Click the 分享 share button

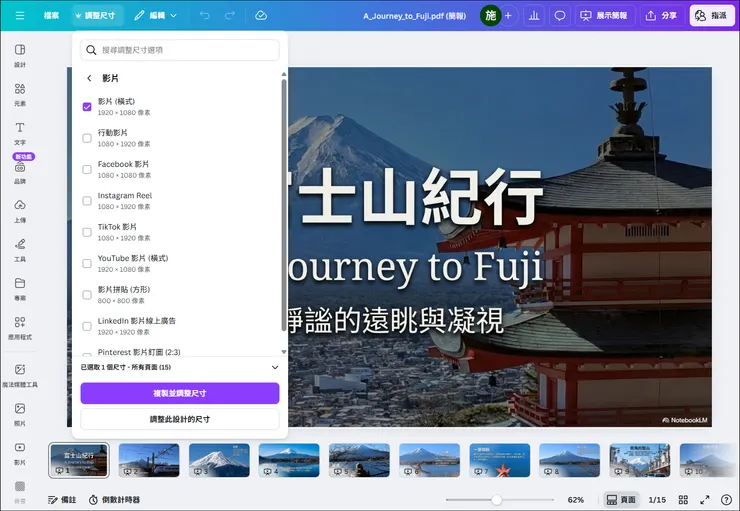(661, 16)
